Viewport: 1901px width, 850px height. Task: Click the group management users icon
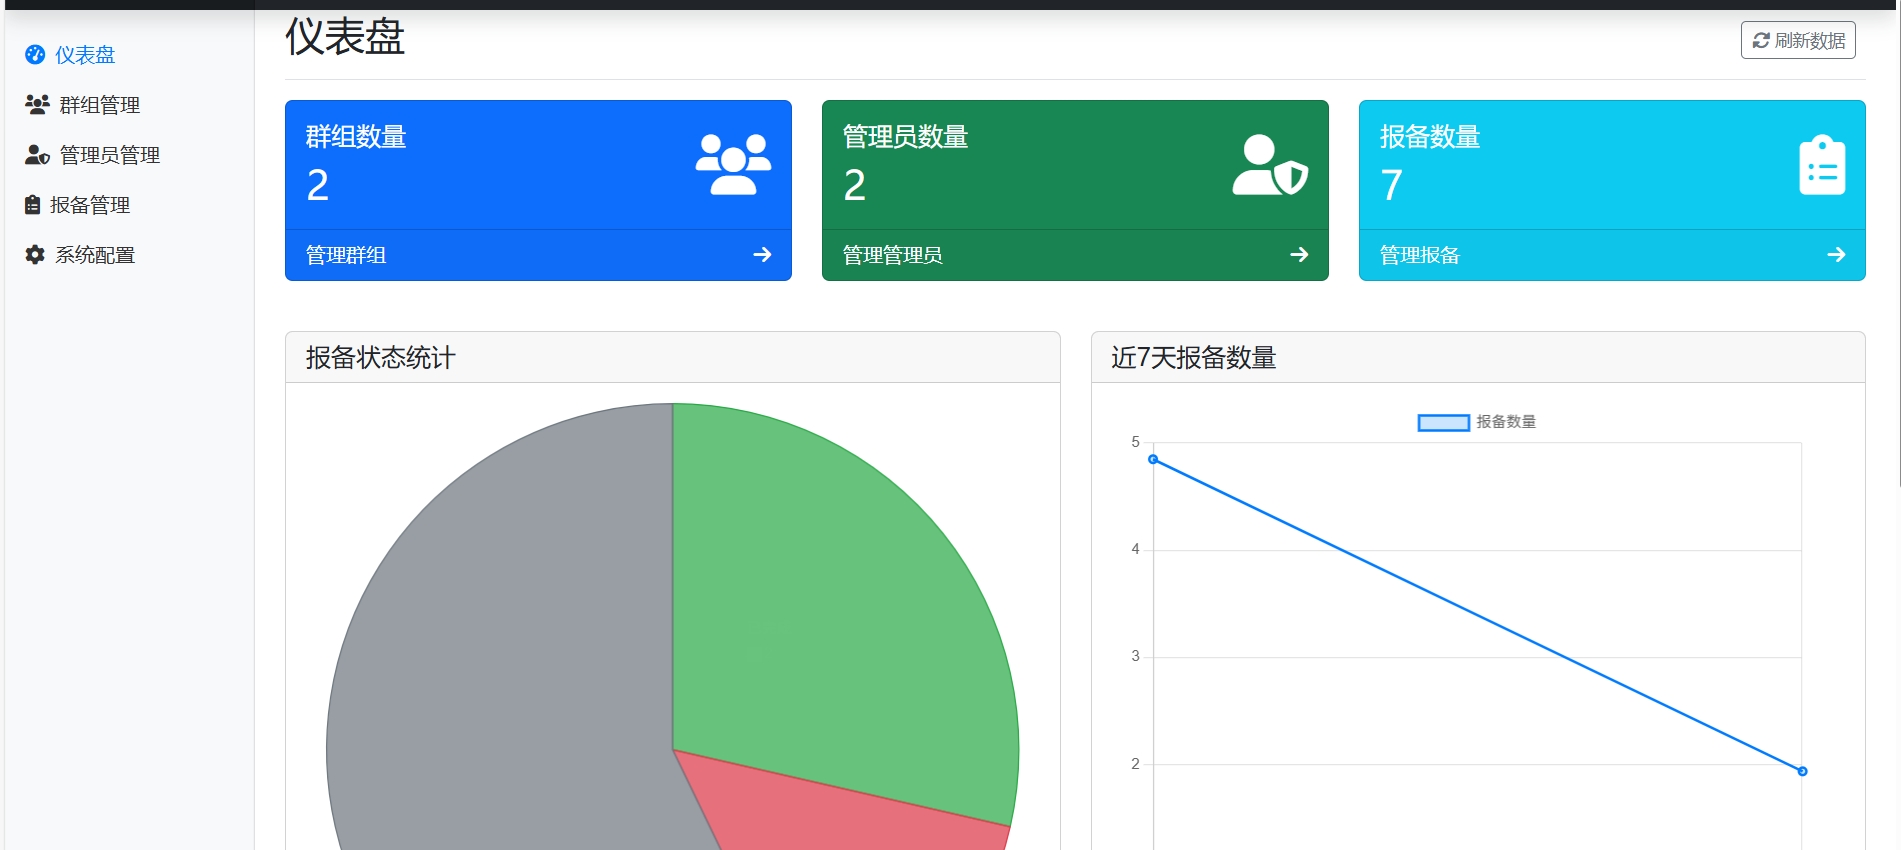click(37, 104)
